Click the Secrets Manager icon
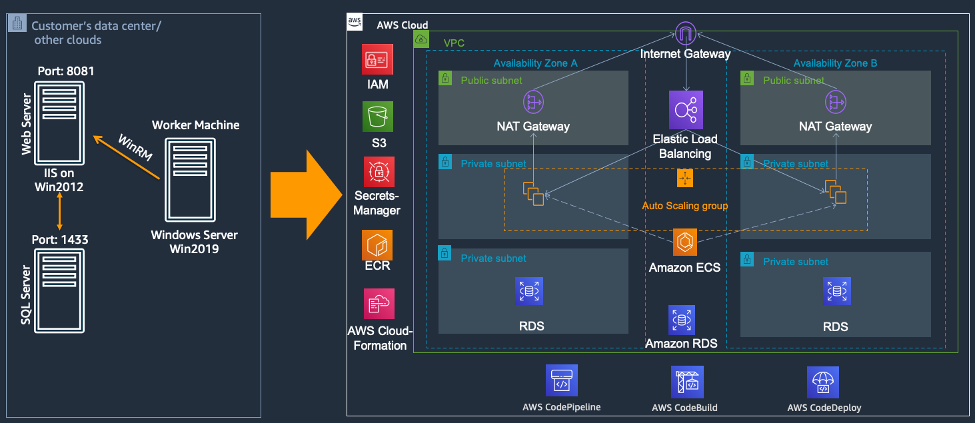 pos(378,171)
